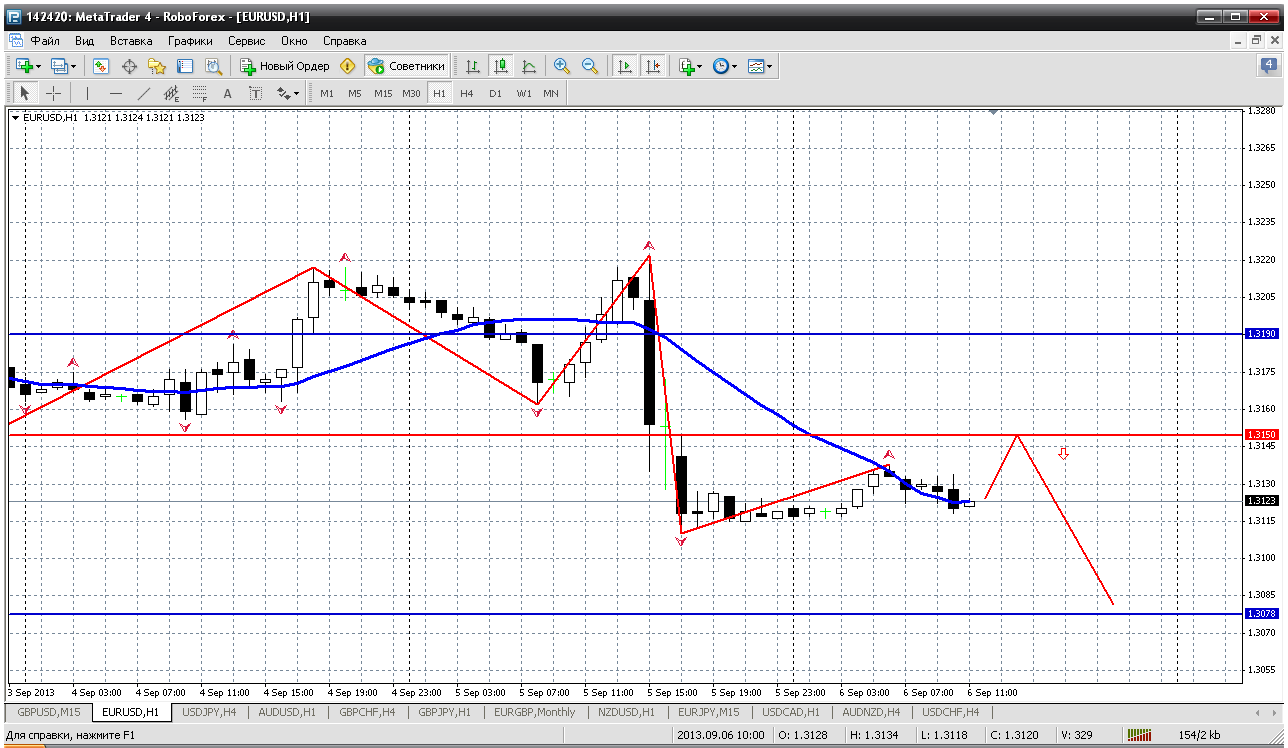Toggle chart auto scroll

pos(625,66)
